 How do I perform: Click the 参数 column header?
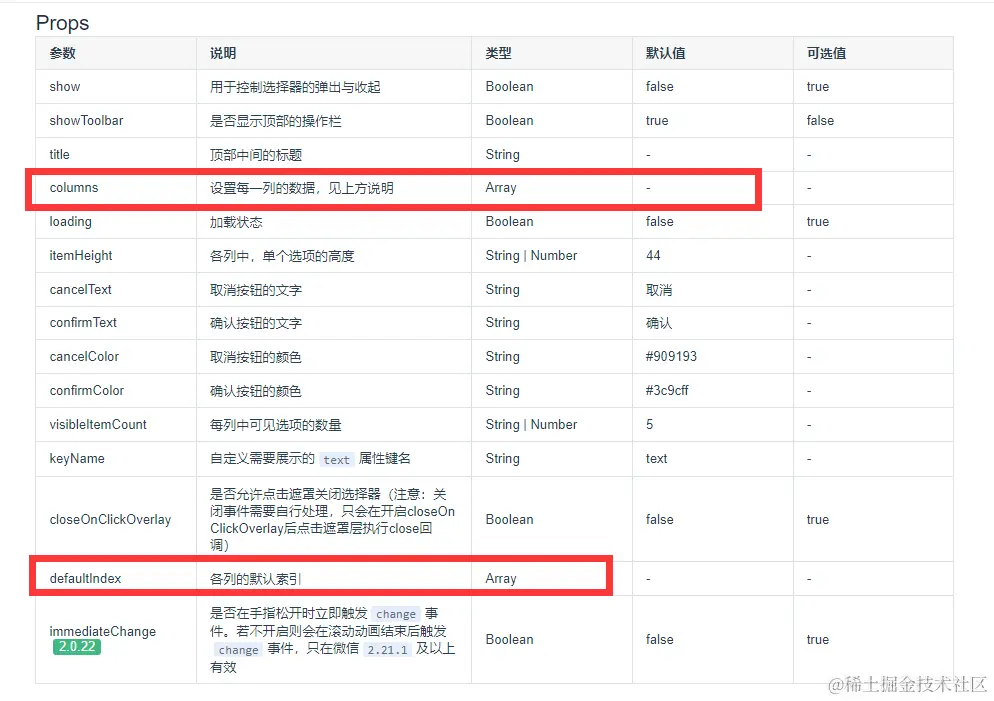point(63,53)
